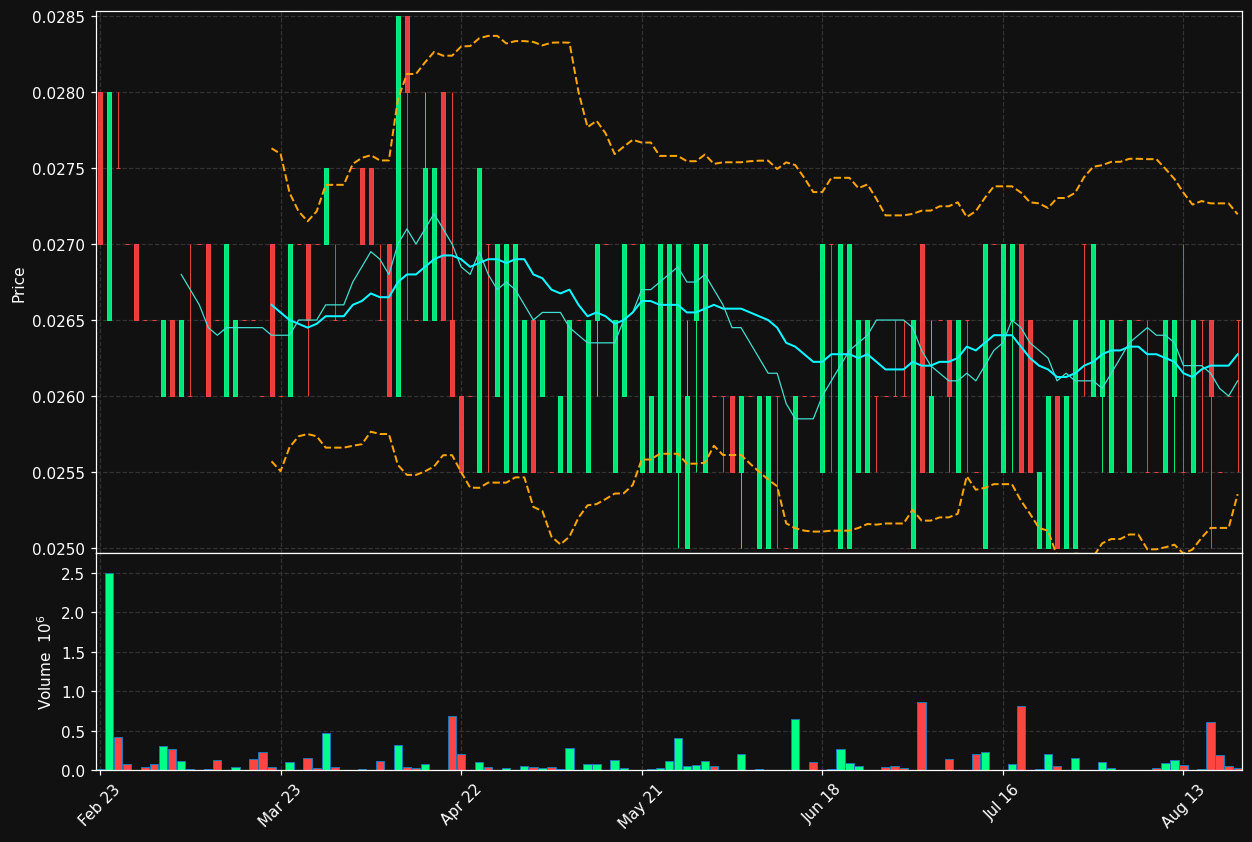
Task: Click the 0.0285 price axis label
Action: (x=60, y=17)
